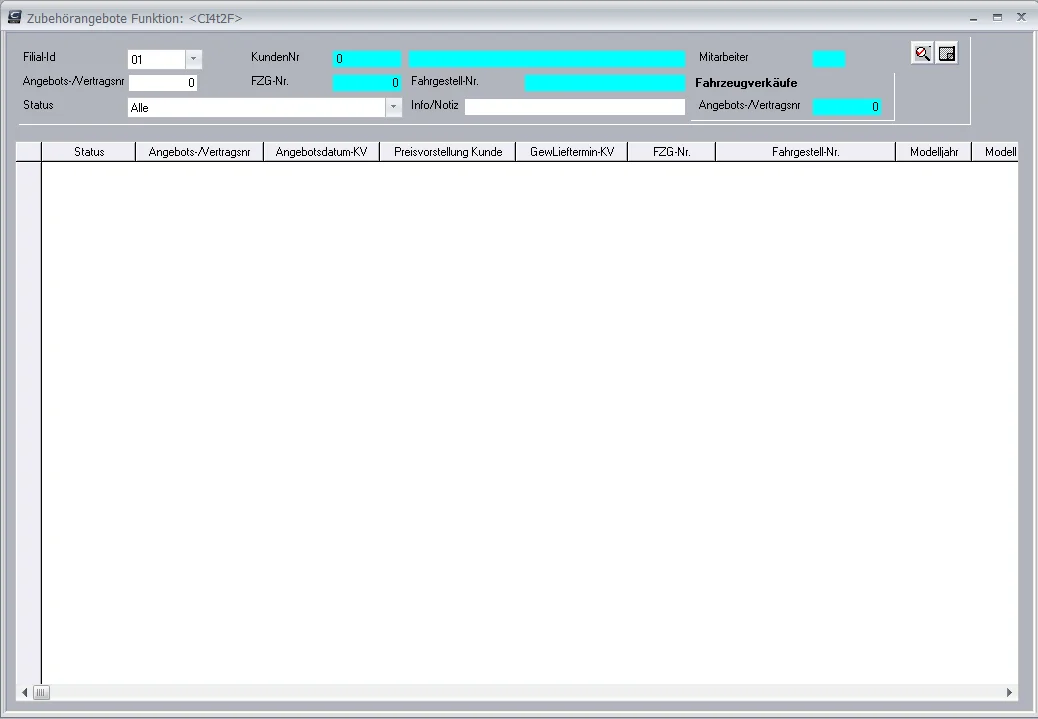Click the Angebots-/Vertragsnr column header
The height and width of the screenshot is (719, 1038).
point(199,152)
